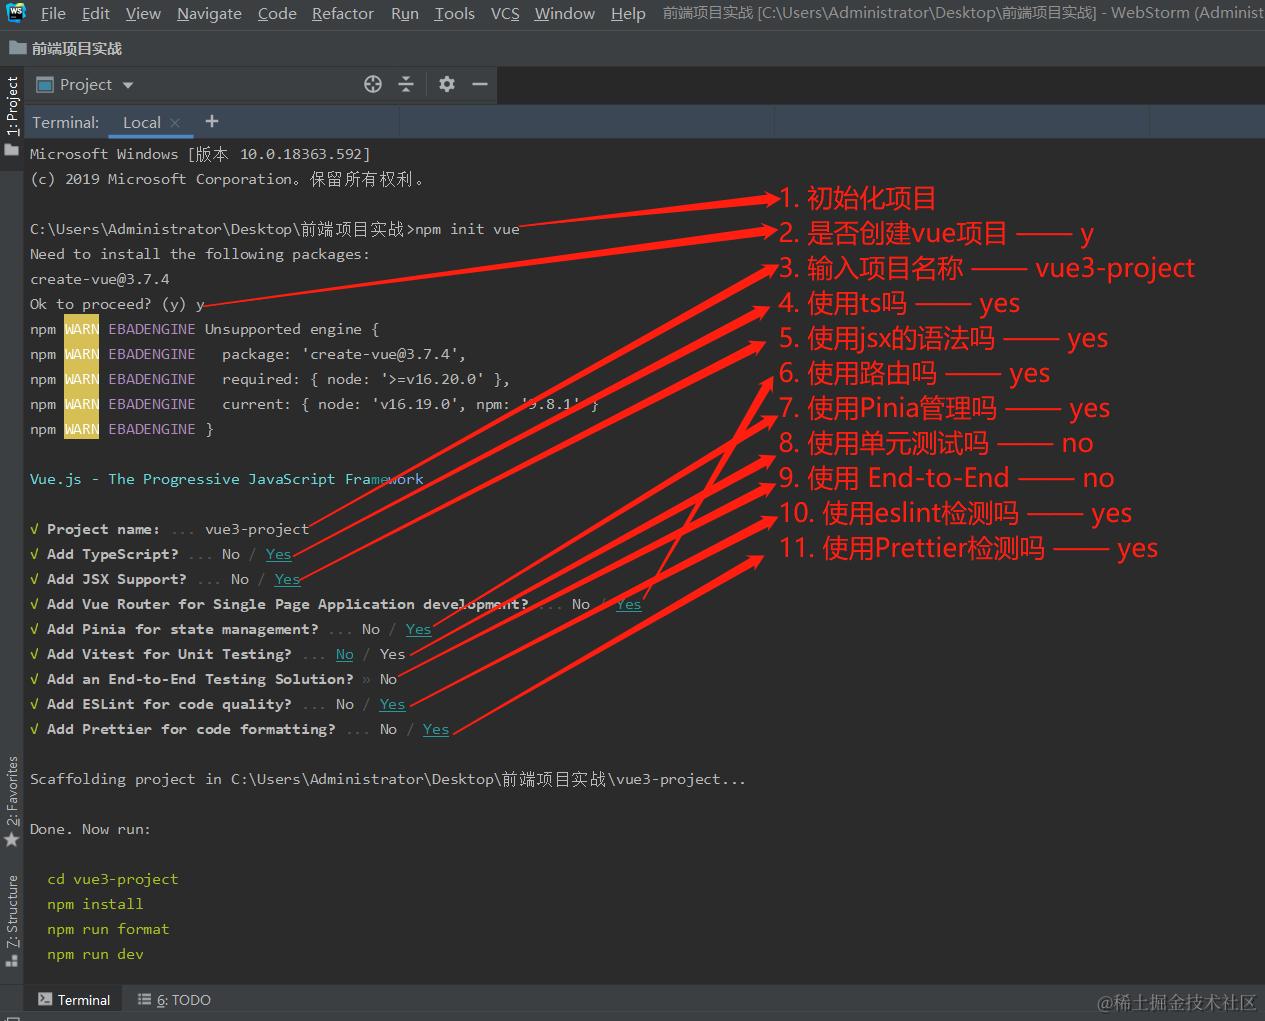Open the File menu
Image resolution: width=1265 pixels, height=1021 pixels.
[53, 13]
